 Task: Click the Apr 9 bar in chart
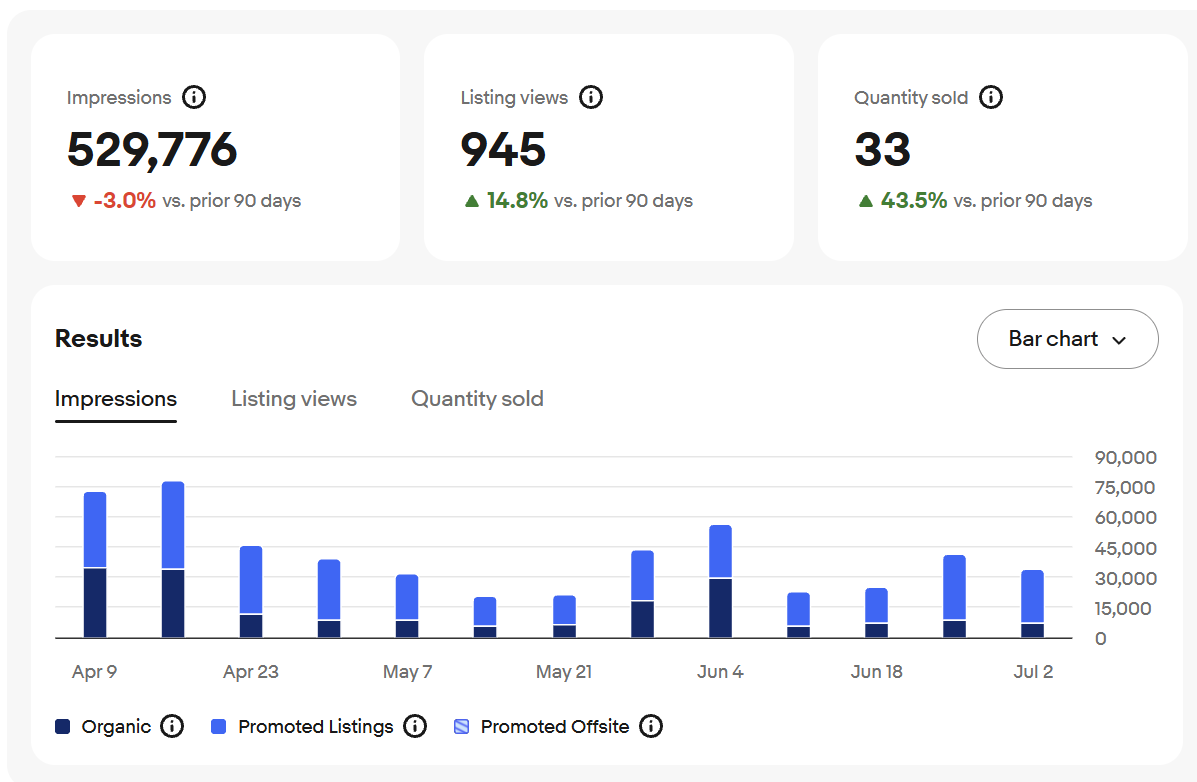(x=95, y=565)
